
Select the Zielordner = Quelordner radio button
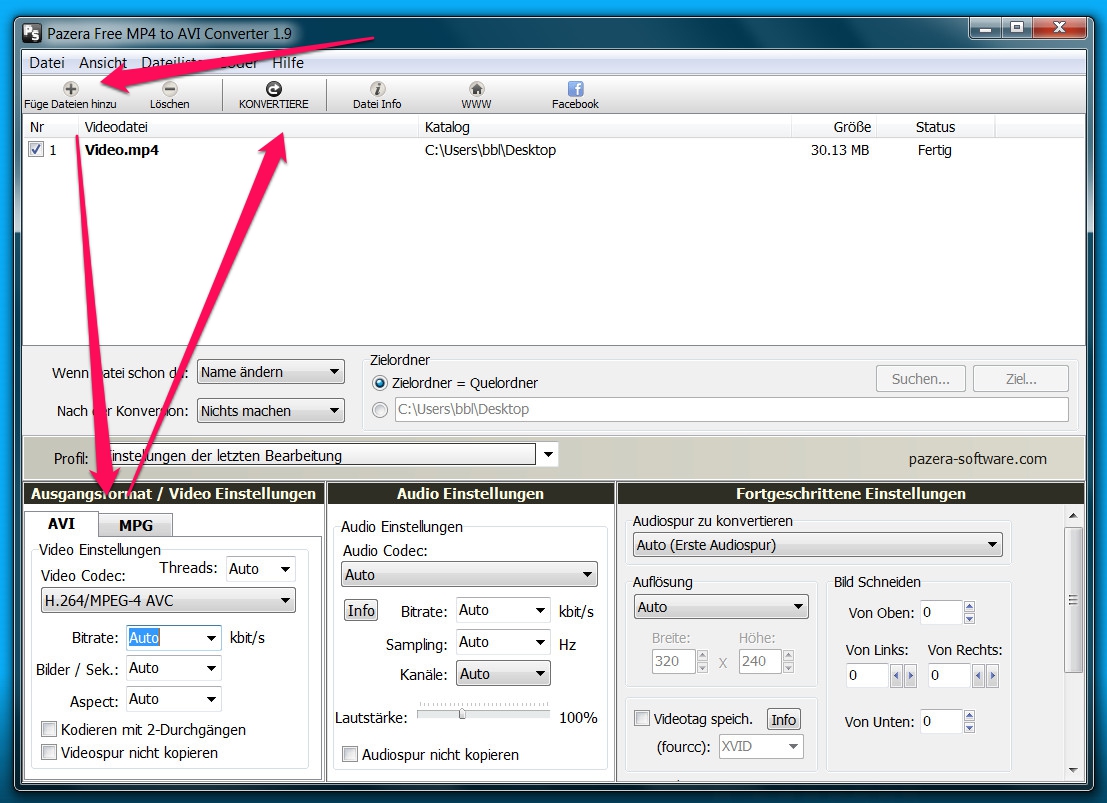380,383
